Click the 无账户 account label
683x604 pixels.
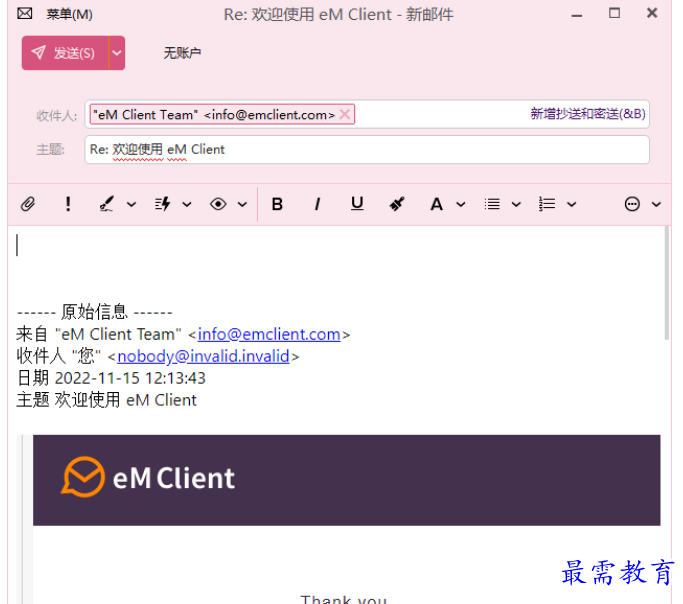pos(182,53)
